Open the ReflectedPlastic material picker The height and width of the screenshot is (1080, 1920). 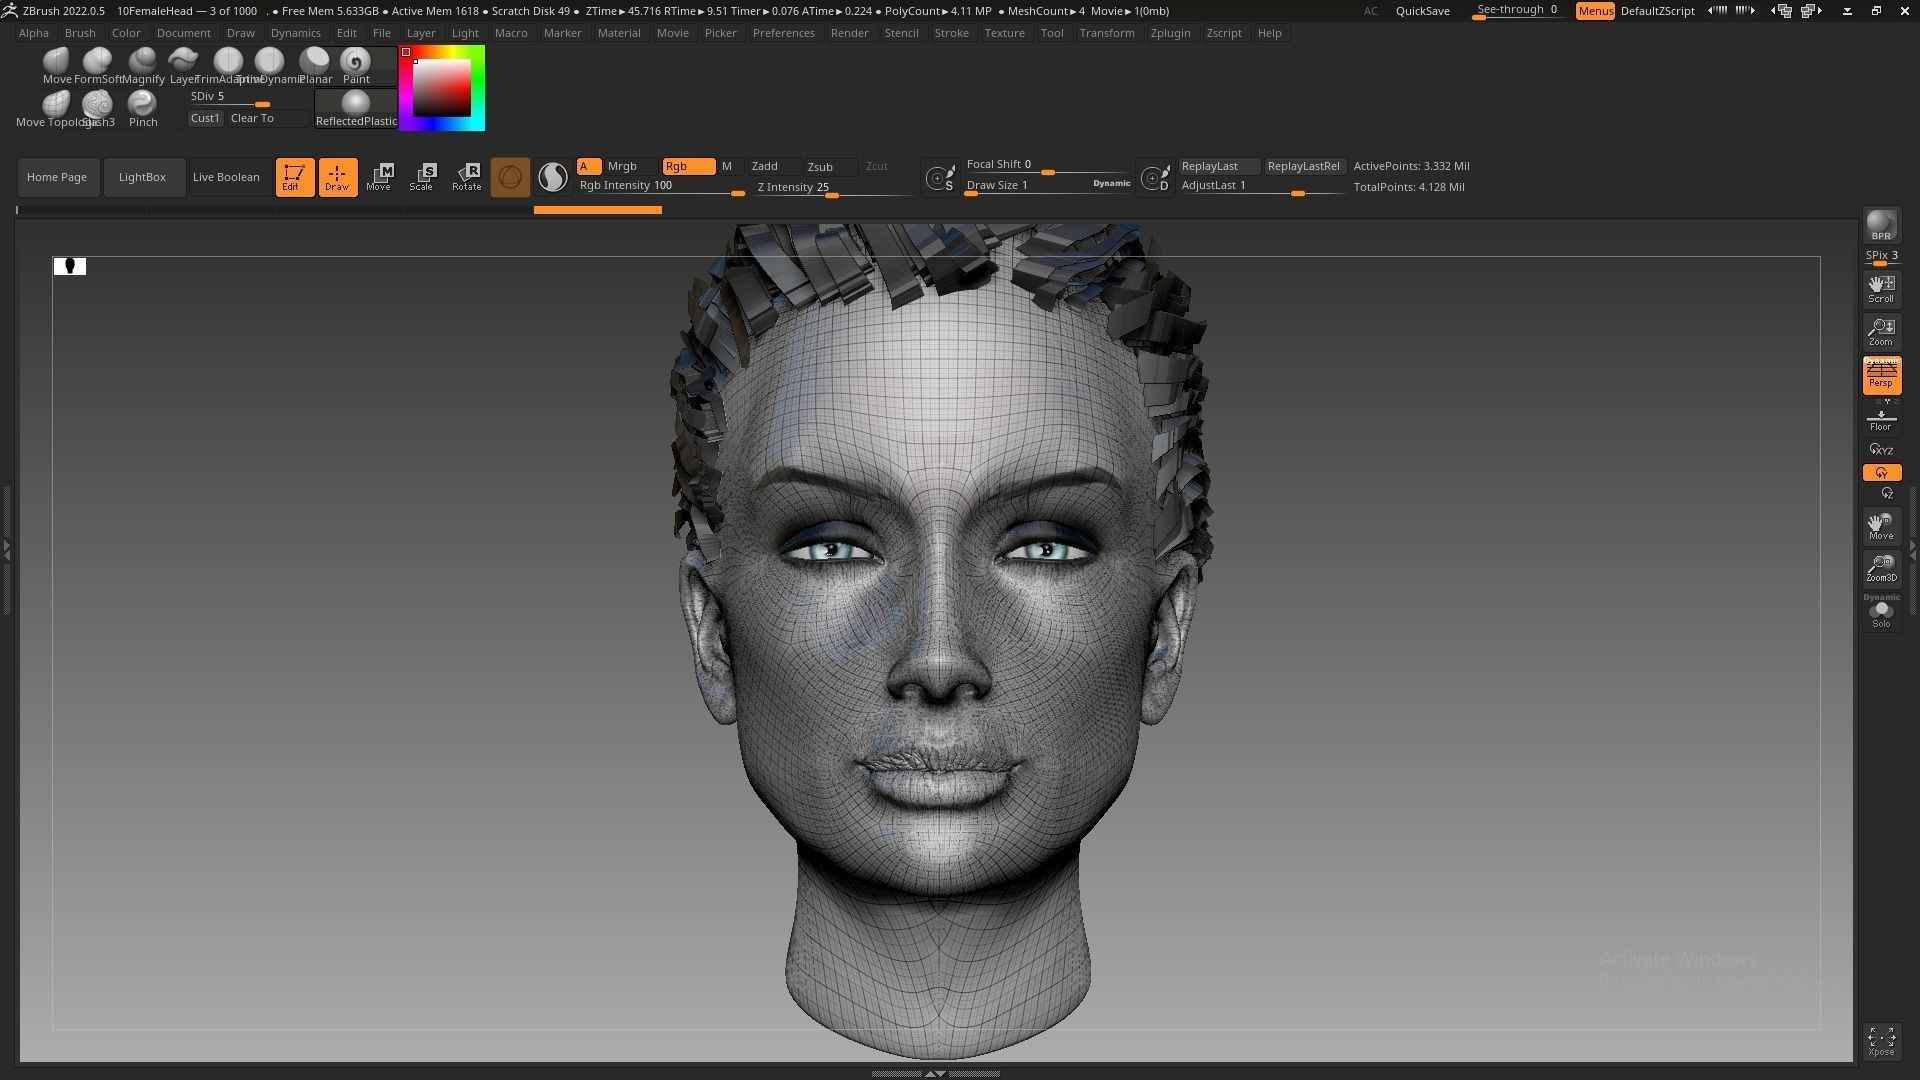tap(356, 108)
